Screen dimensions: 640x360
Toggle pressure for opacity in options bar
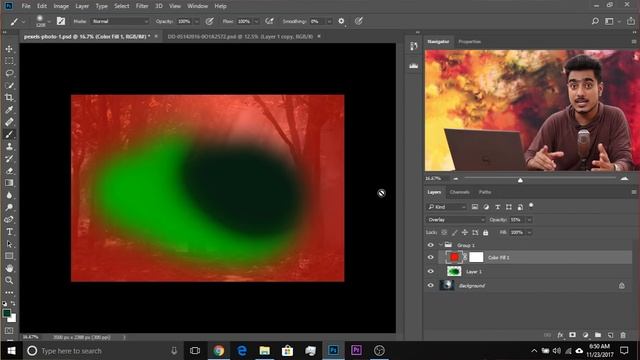(209, 21)
